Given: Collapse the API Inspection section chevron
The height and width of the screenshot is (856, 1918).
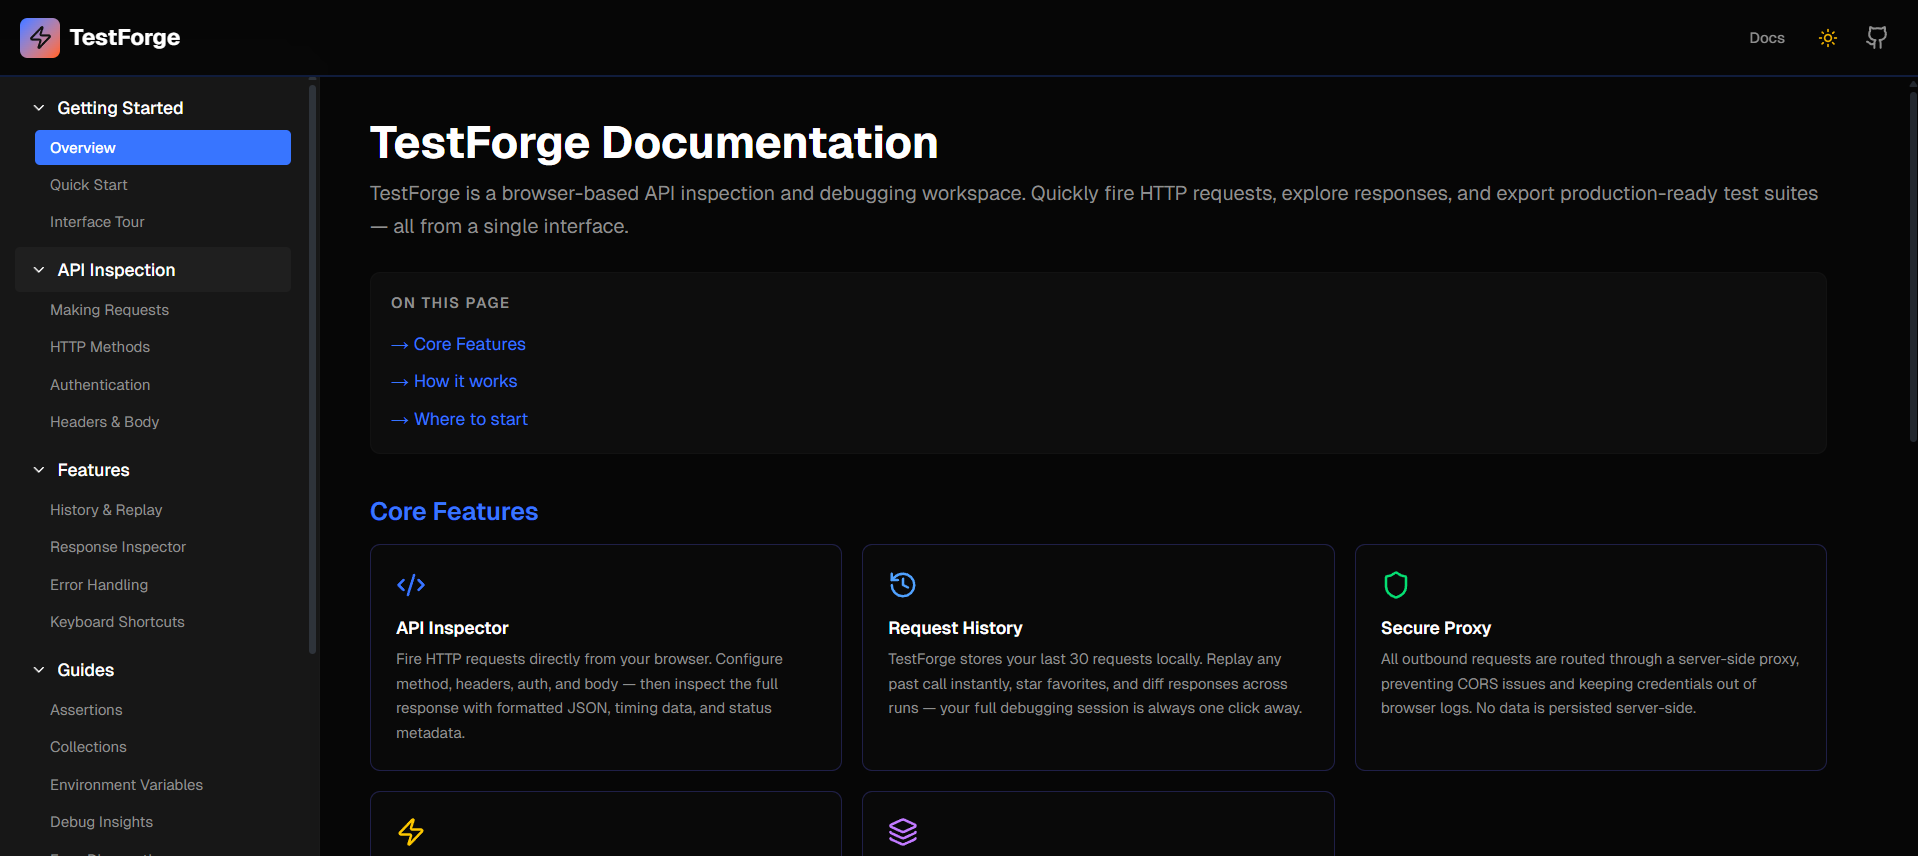Looking at the screenshot, I should (x=39, y=270).
